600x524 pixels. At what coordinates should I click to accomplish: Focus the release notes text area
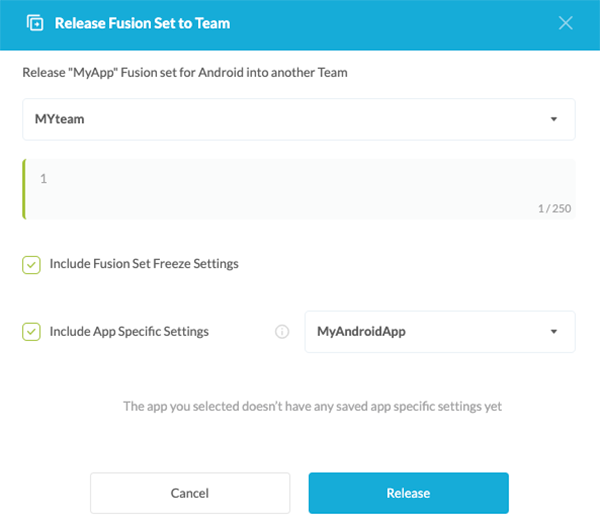coord(300,188)
